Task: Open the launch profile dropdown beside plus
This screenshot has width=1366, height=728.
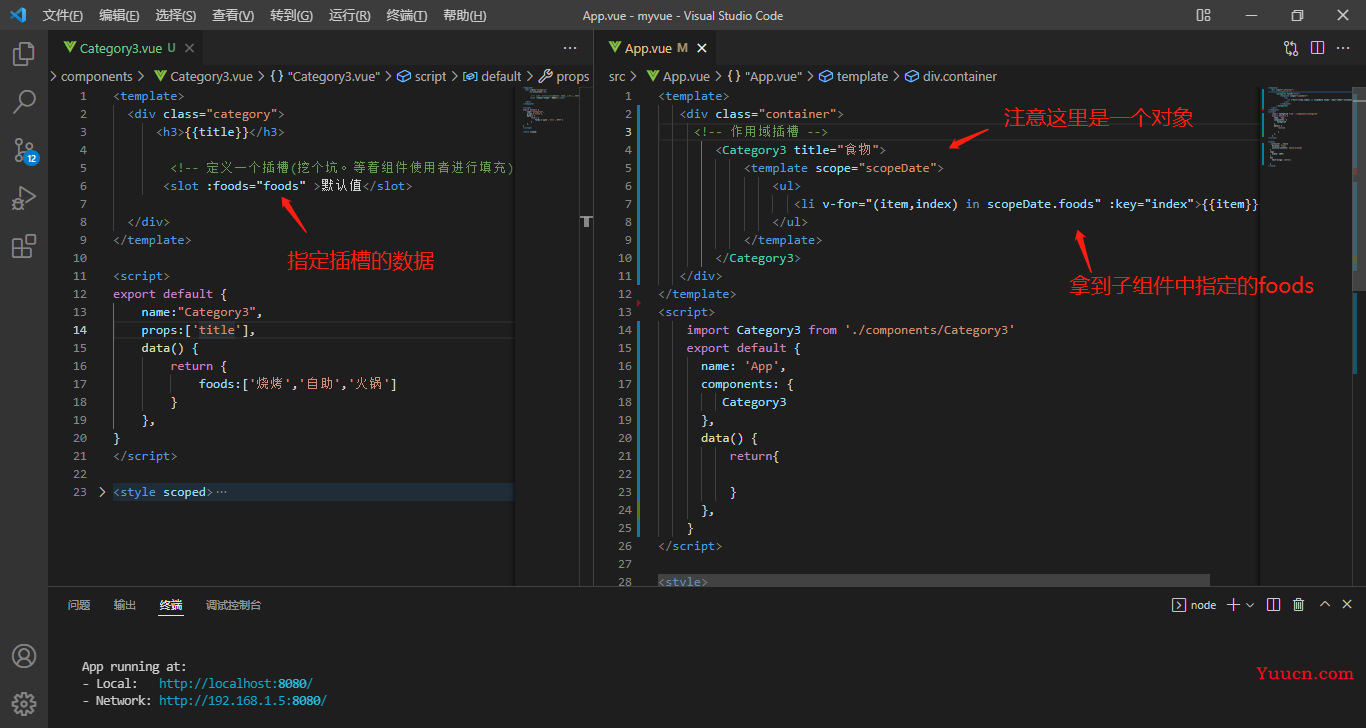Action: pos(1250,605)
